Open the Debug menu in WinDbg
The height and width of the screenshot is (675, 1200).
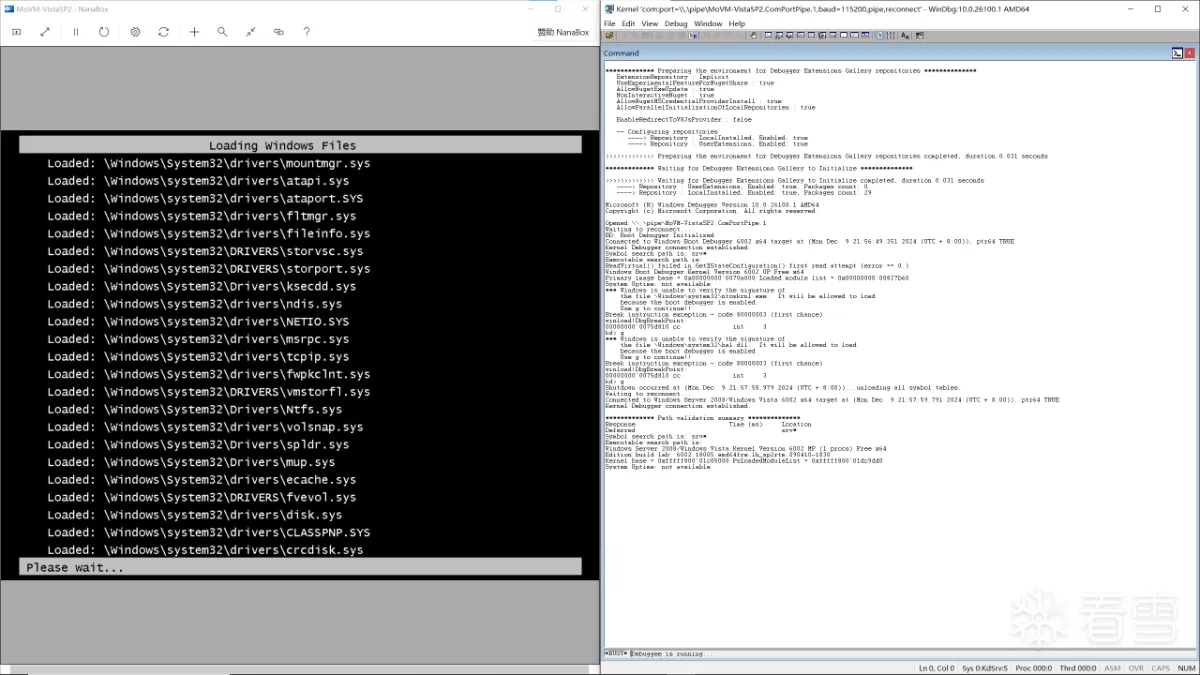tap(676, 23)
